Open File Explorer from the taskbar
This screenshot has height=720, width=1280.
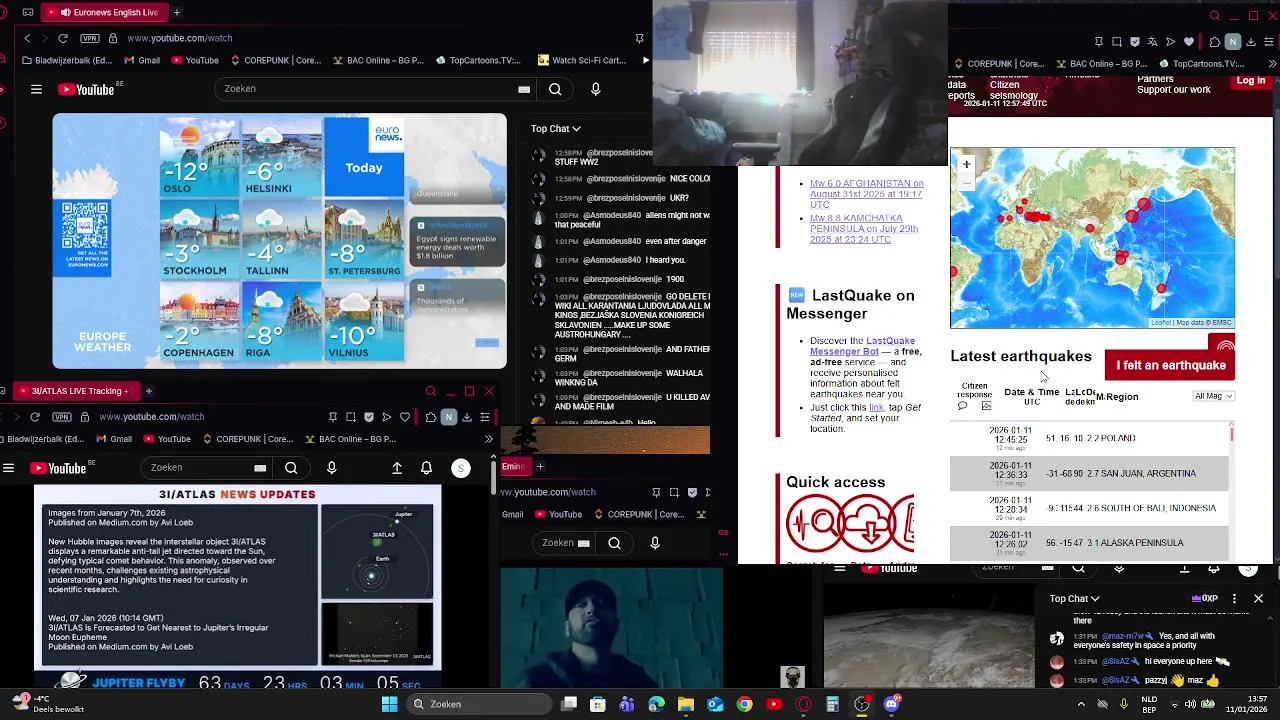pyautogui.click(x=686, y=704)
